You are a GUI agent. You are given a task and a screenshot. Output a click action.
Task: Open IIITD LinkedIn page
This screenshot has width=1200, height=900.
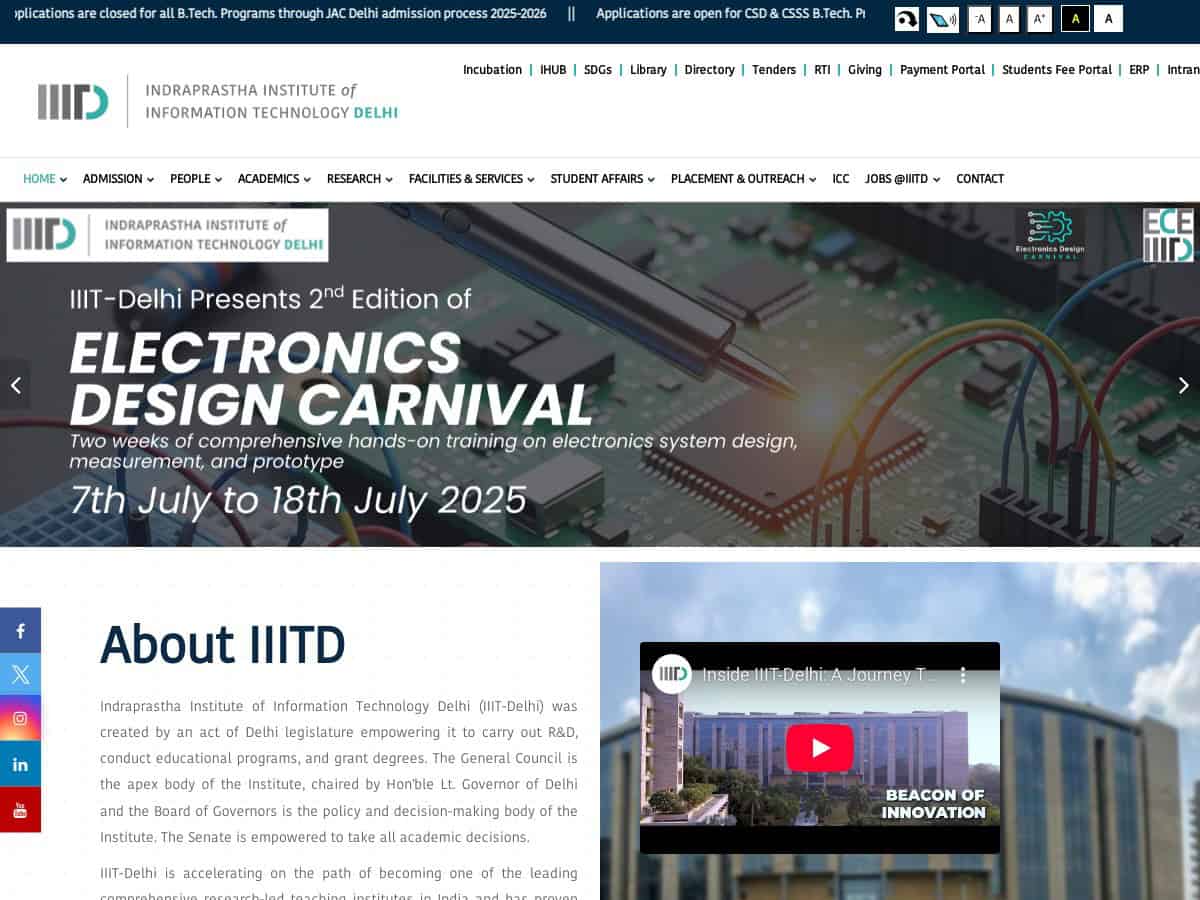pos(20,764)
